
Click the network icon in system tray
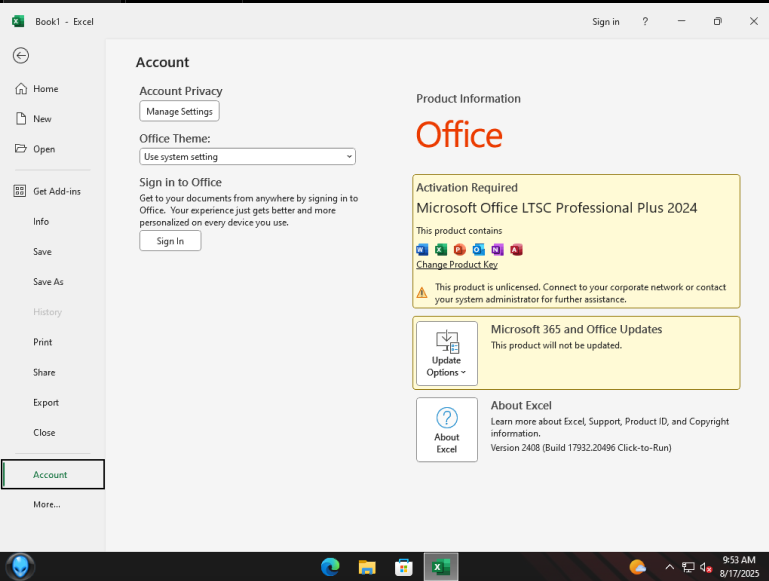(688, 567)
